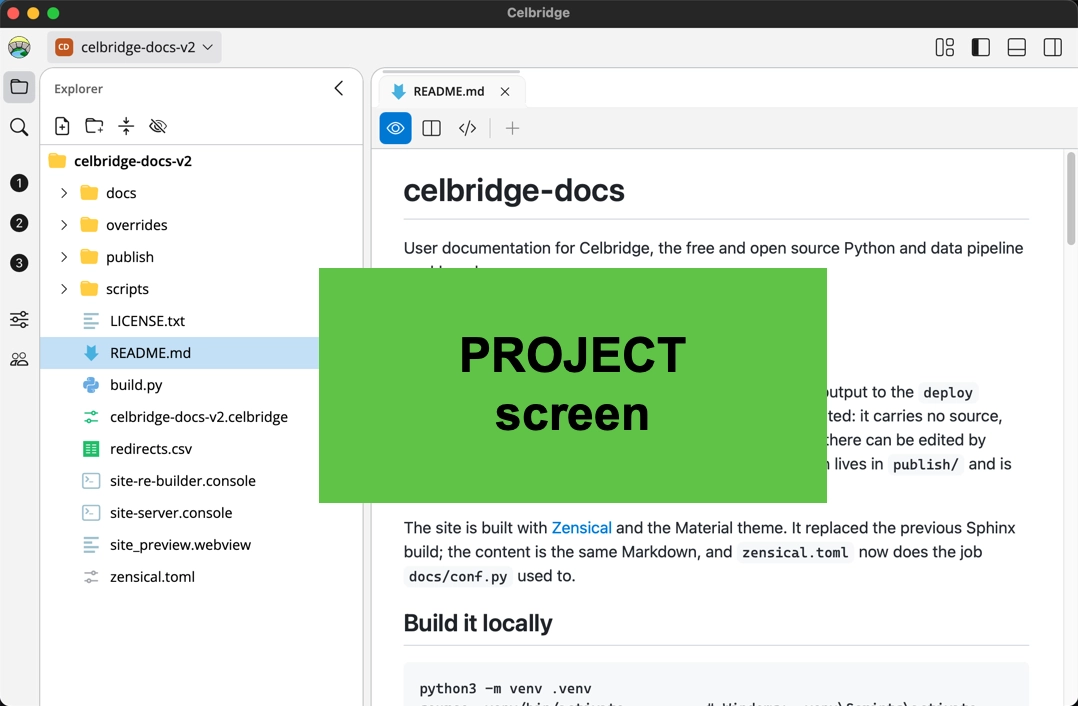Select the overrides folder icon

(89, 225)
